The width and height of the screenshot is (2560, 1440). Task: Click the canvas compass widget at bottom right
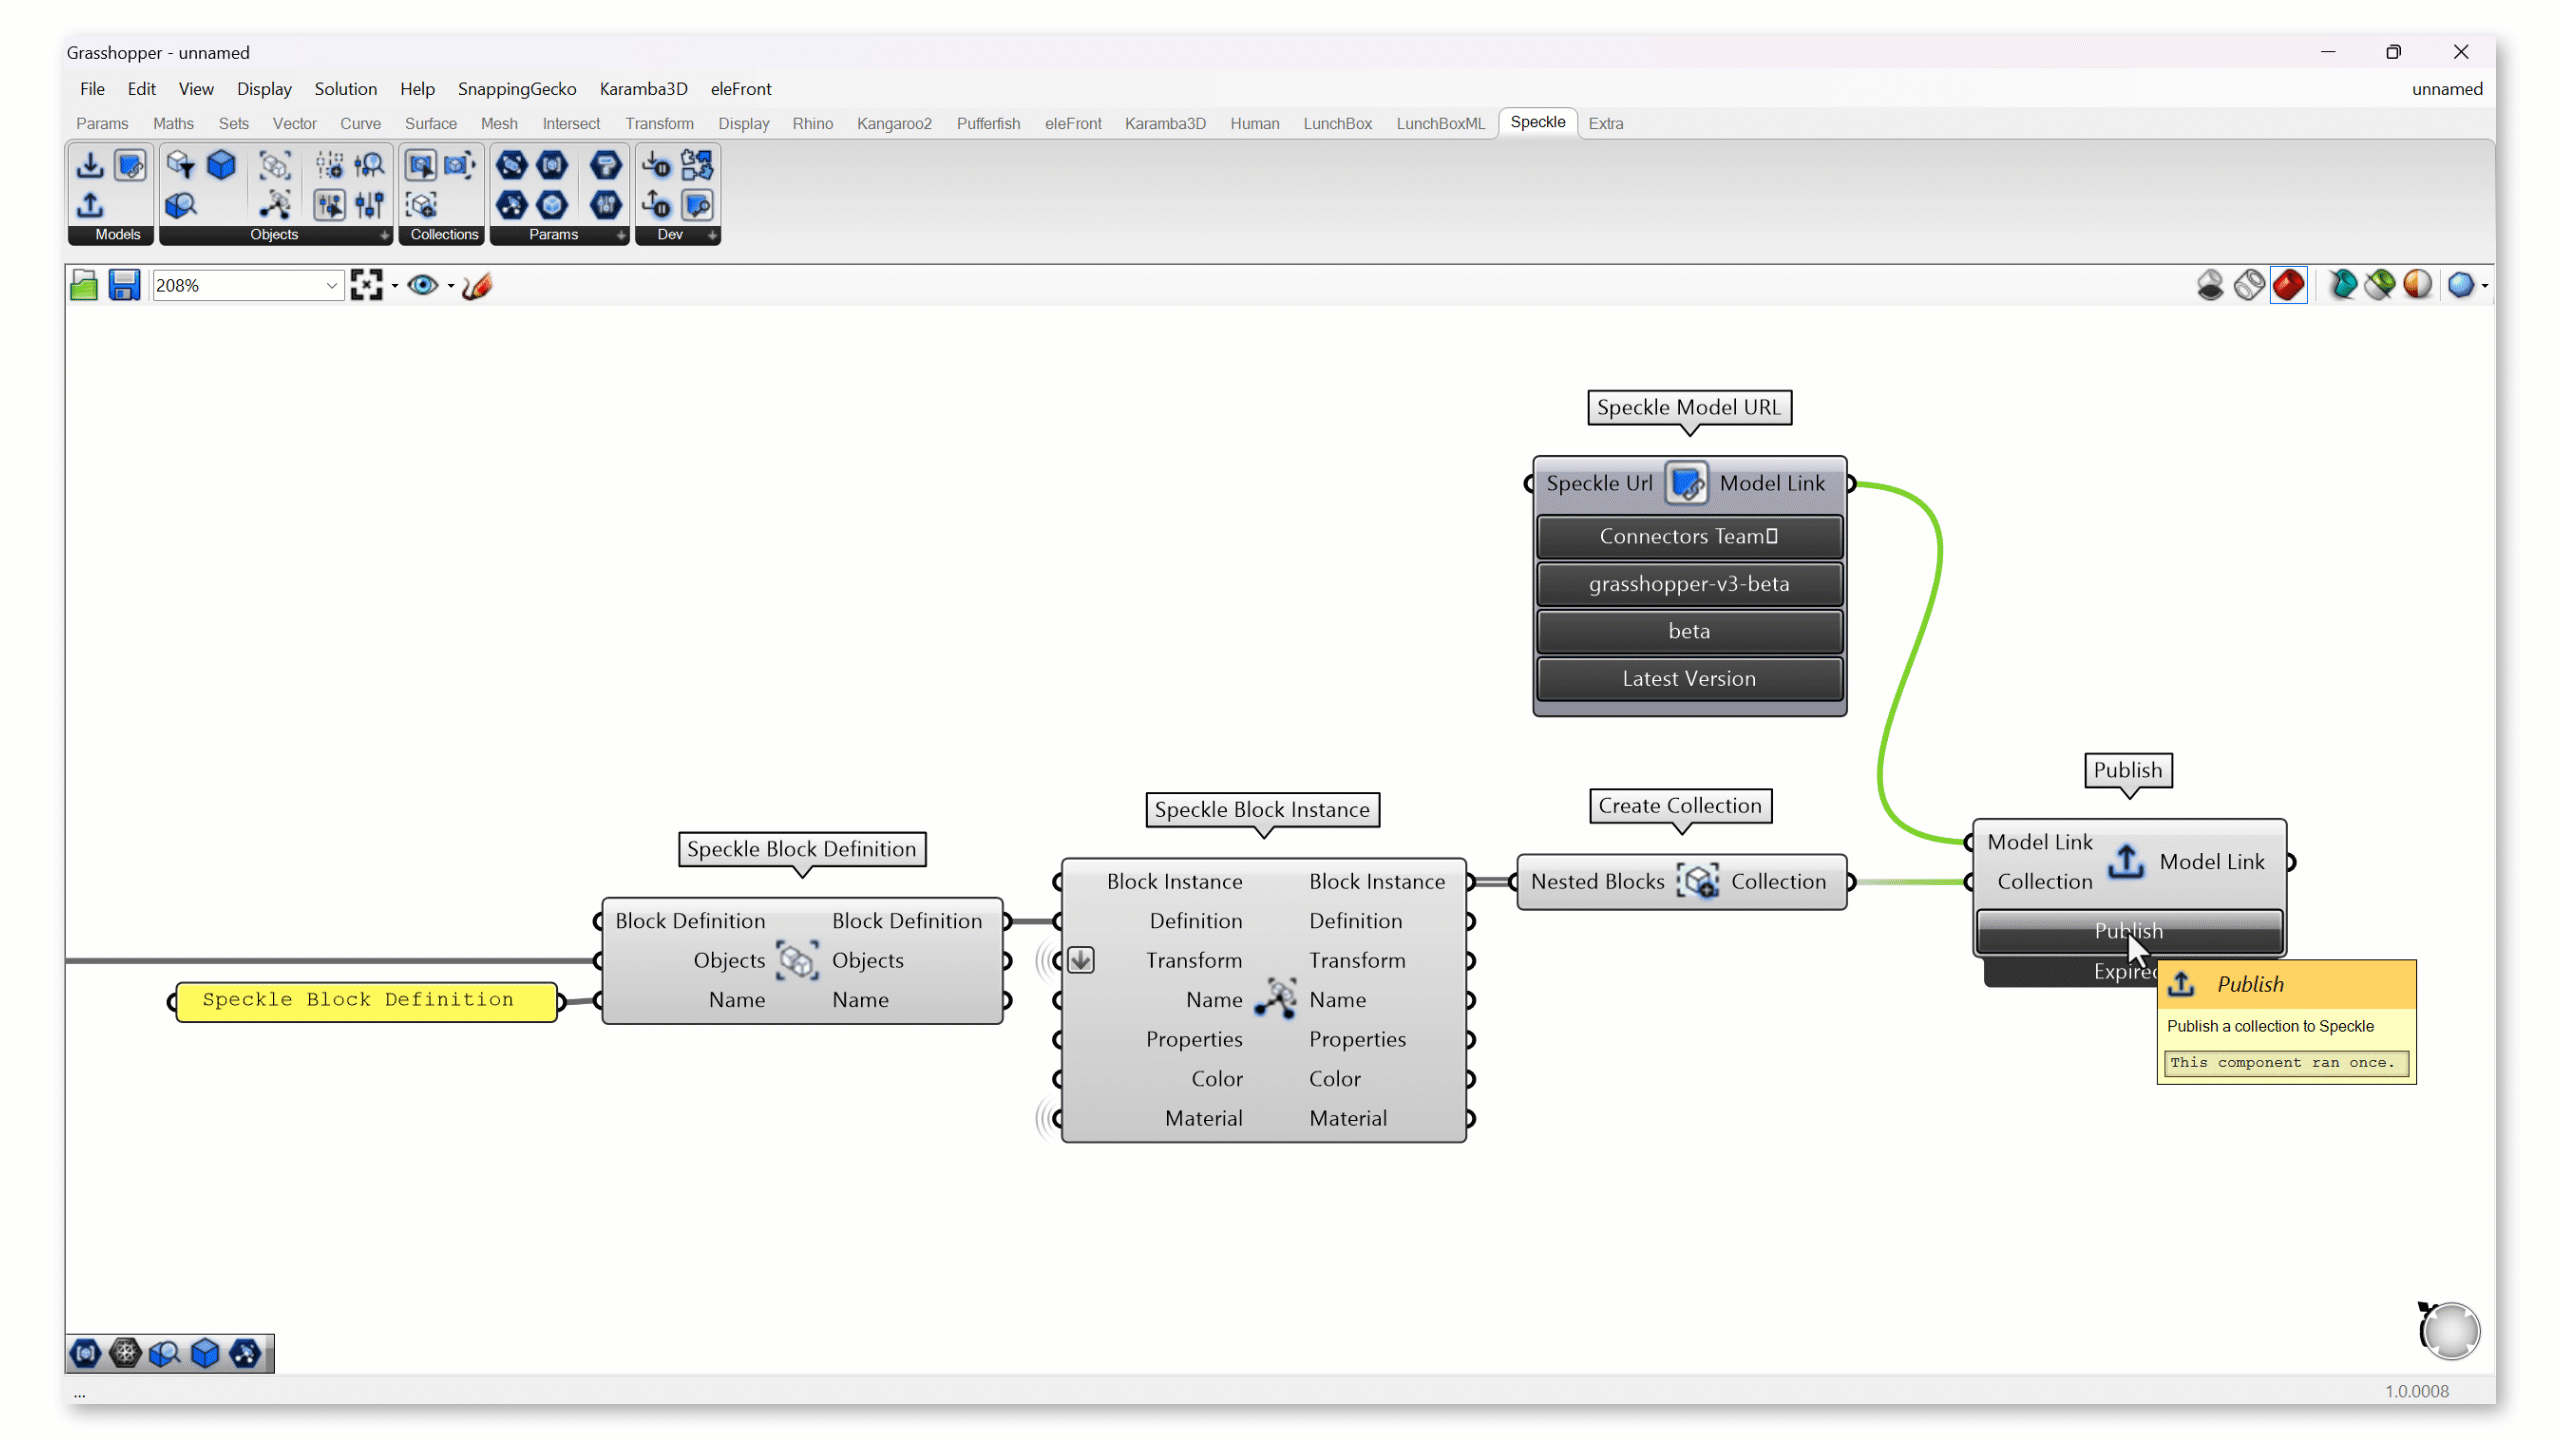pyautogui.click(x=2449, y=1331)
